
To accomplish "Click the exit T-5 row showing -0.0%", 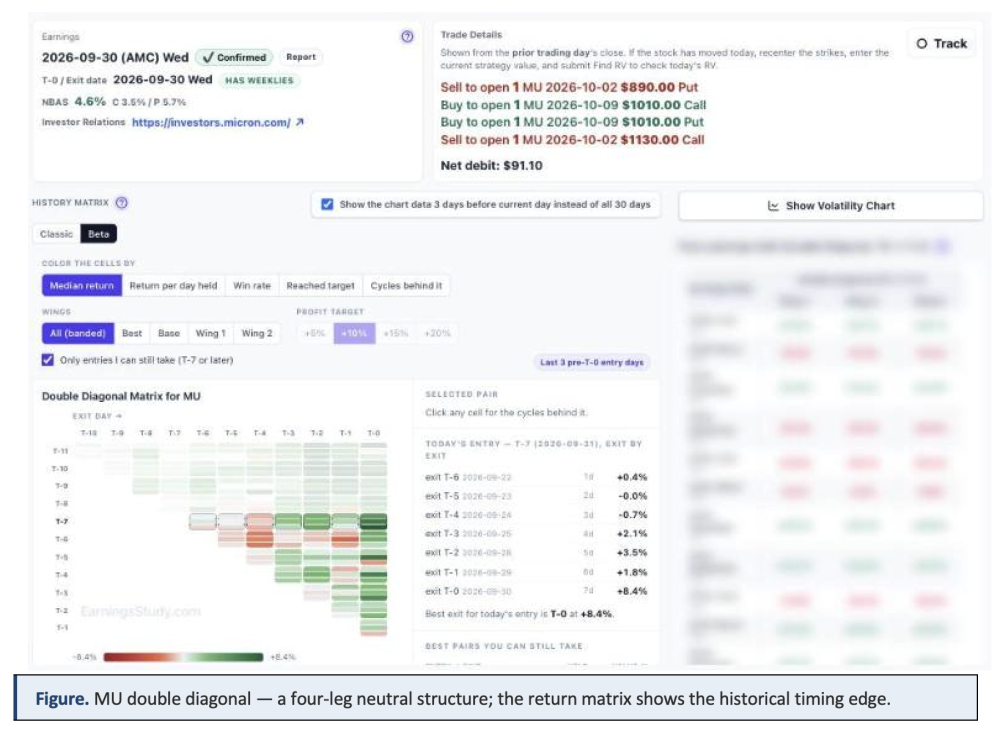I will [536, 496].
